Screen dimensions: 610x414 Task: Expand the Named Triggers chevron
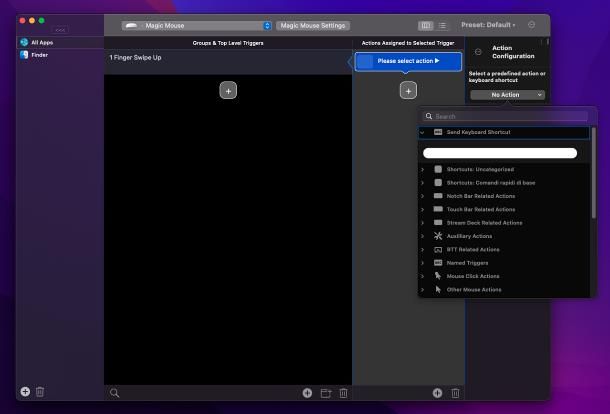tap(422, 263)
